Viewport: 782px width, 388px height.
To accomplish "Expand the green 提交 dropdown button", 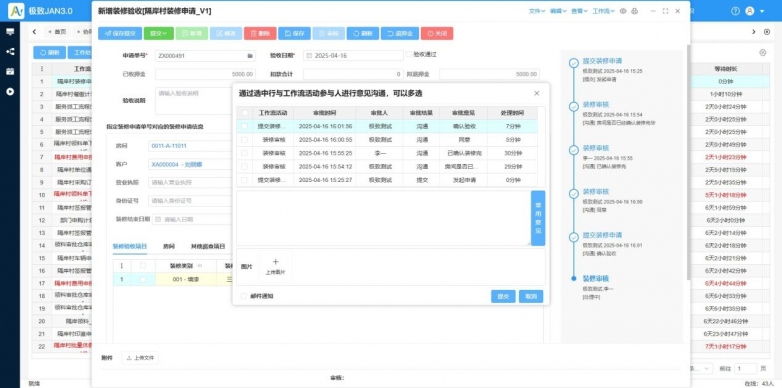I will 159,33.
